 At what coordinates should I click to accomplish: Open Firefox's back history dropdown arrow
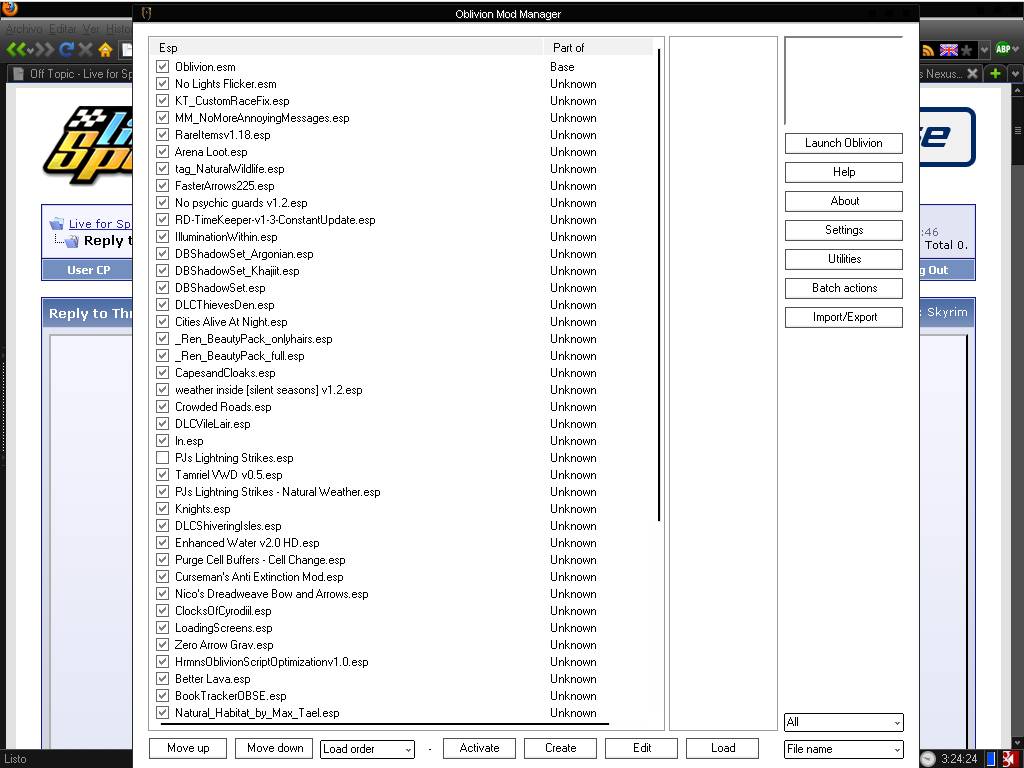(30, 50)
